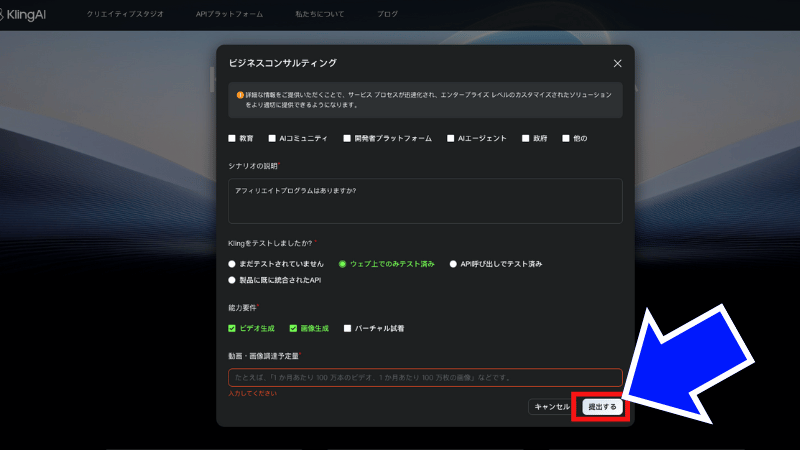Check the 教育 checkbox
Viewport: 800px width, 450px height.
tap(232, 138)
